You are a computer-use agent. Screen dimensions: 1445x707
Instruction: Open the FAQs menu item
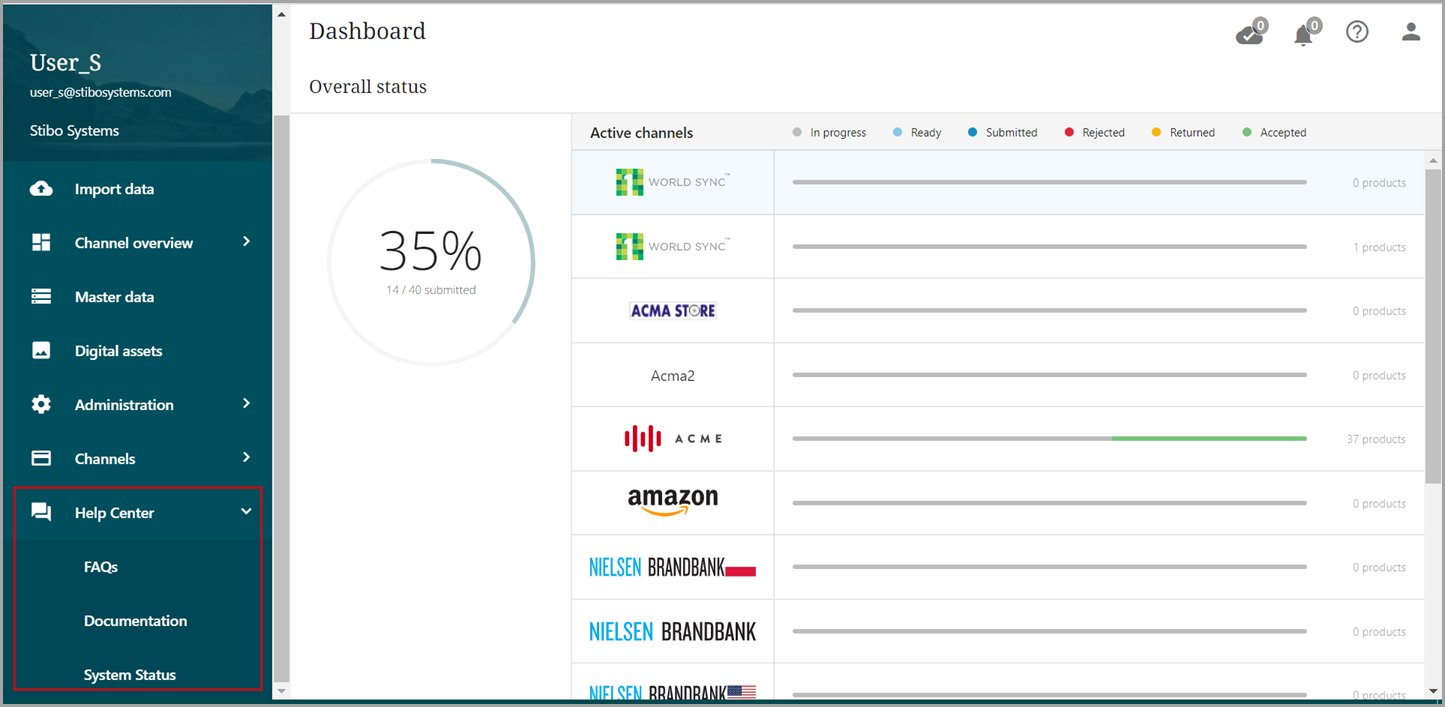101,567
